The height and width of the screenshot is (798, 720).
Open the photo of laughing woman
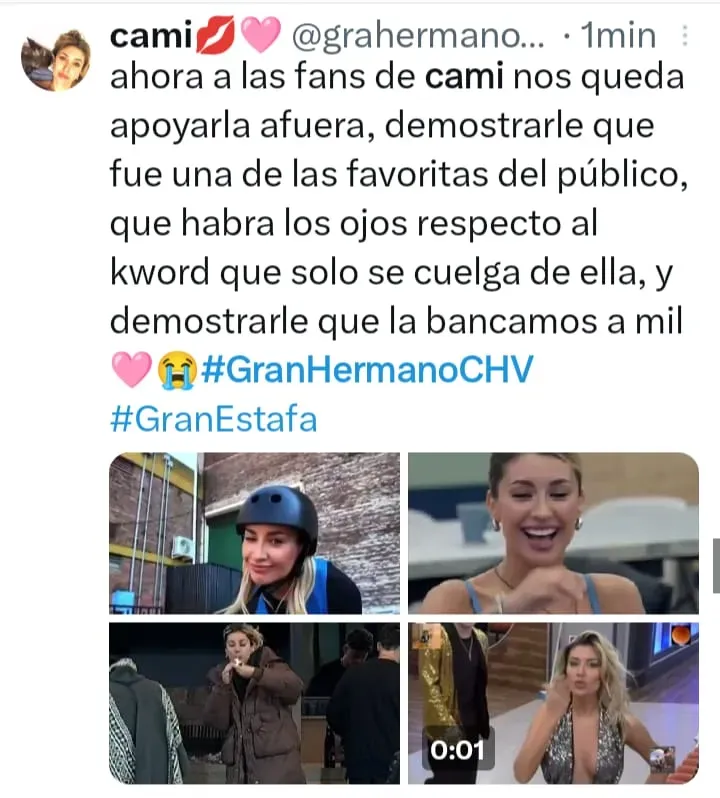coord(553,533)
